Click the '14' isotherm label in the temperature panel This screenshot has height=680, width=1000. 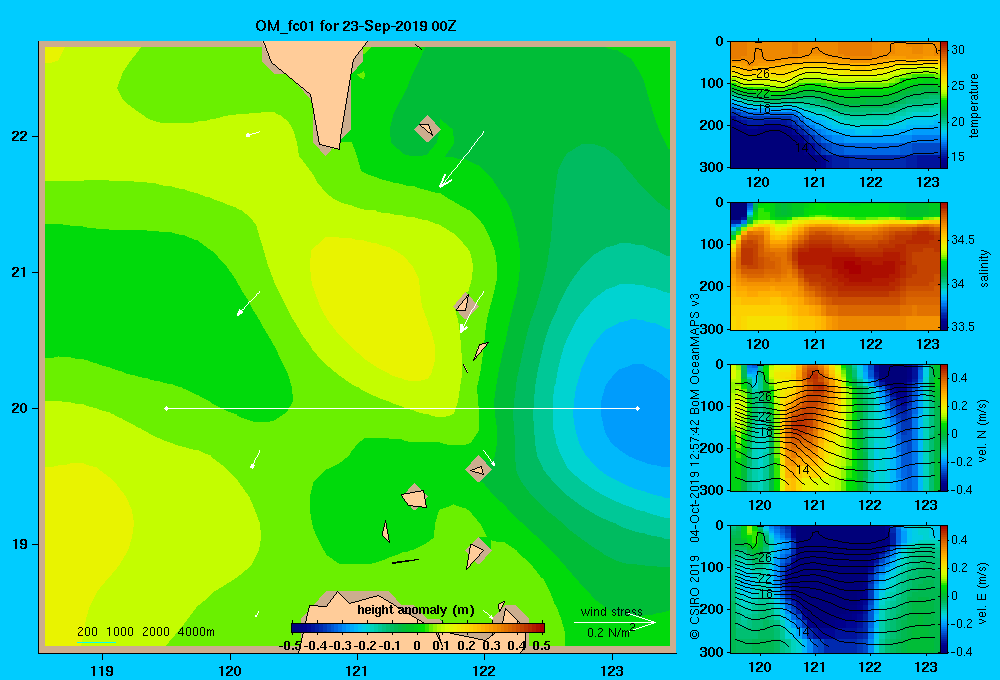[802, 147]
